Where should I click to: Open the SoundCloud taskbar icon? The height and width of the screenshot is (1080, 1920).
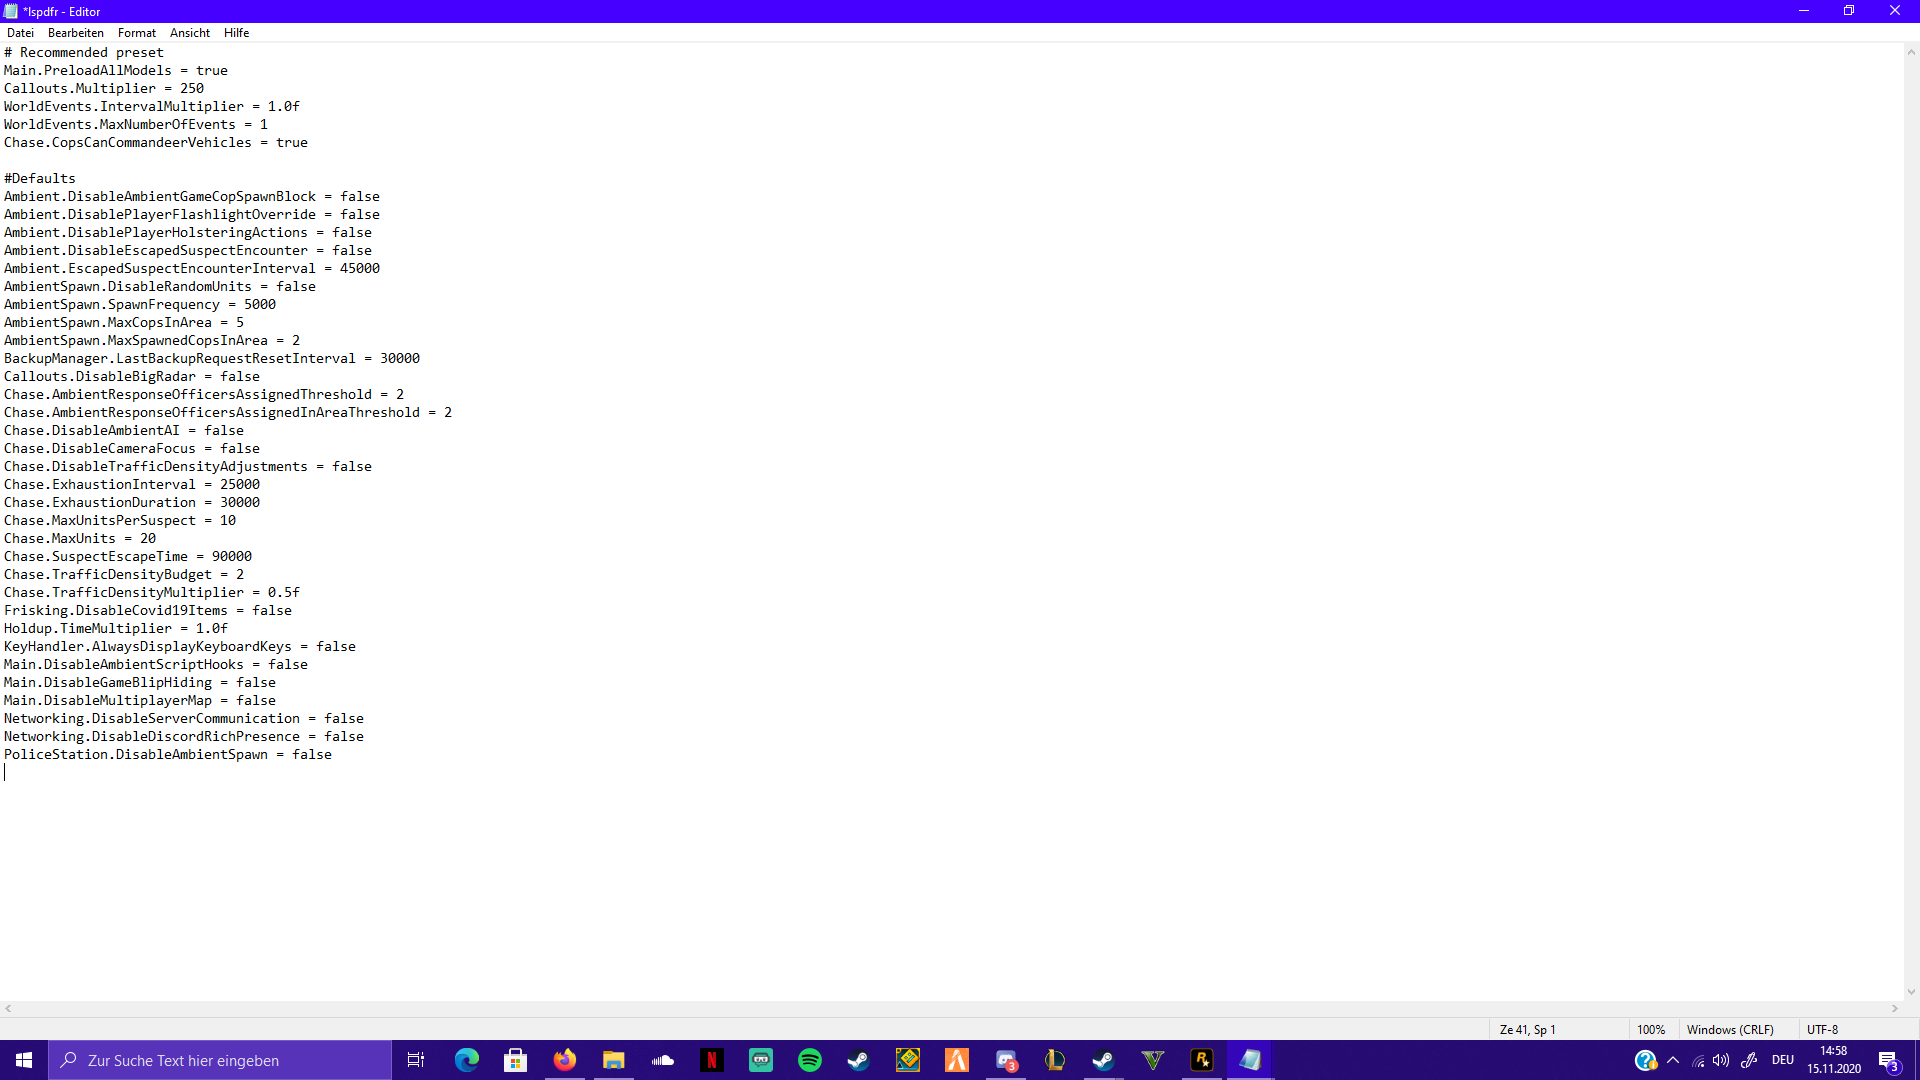coord(663,1060)
